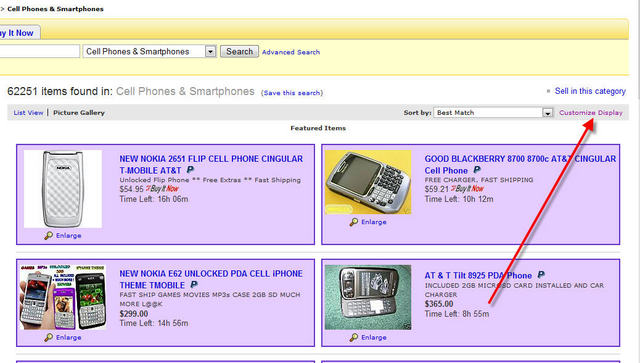
Task: Click the magnifier icon under Nokia 2651 image
Action: tap(49, 236)
